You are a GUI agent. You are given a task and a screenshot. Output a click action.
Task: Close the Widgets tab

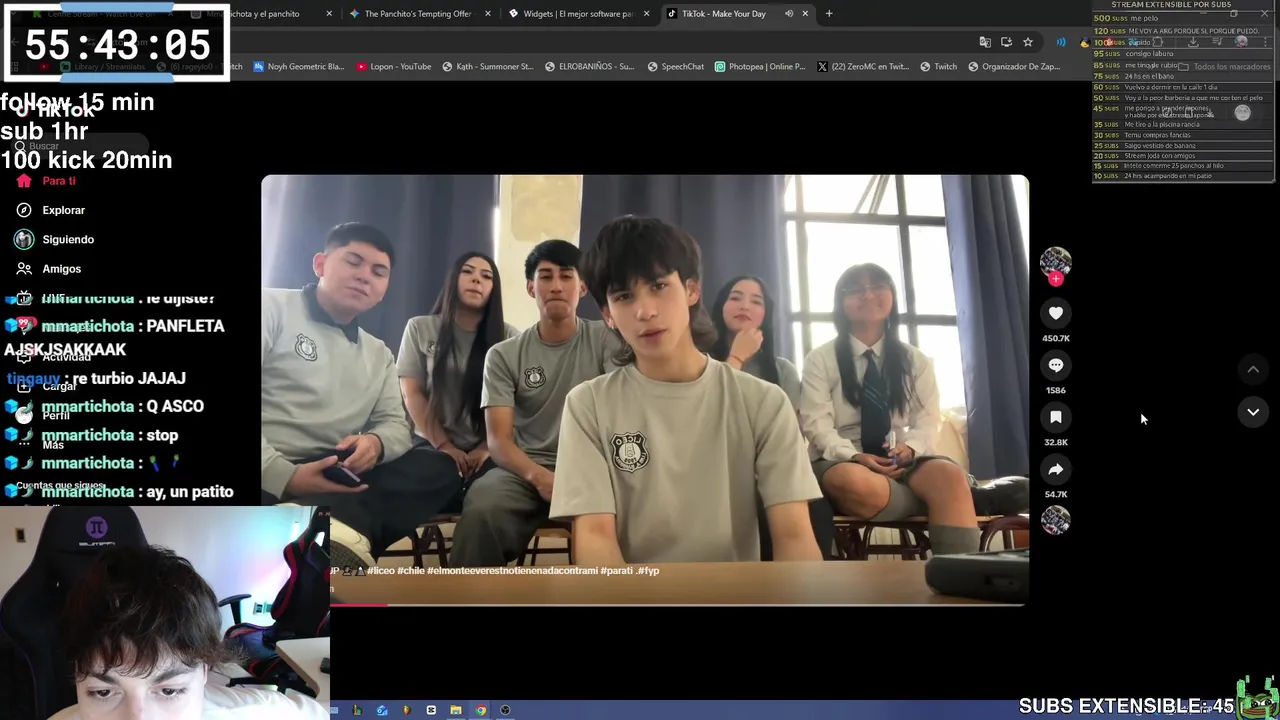click(x=646, y=14)
